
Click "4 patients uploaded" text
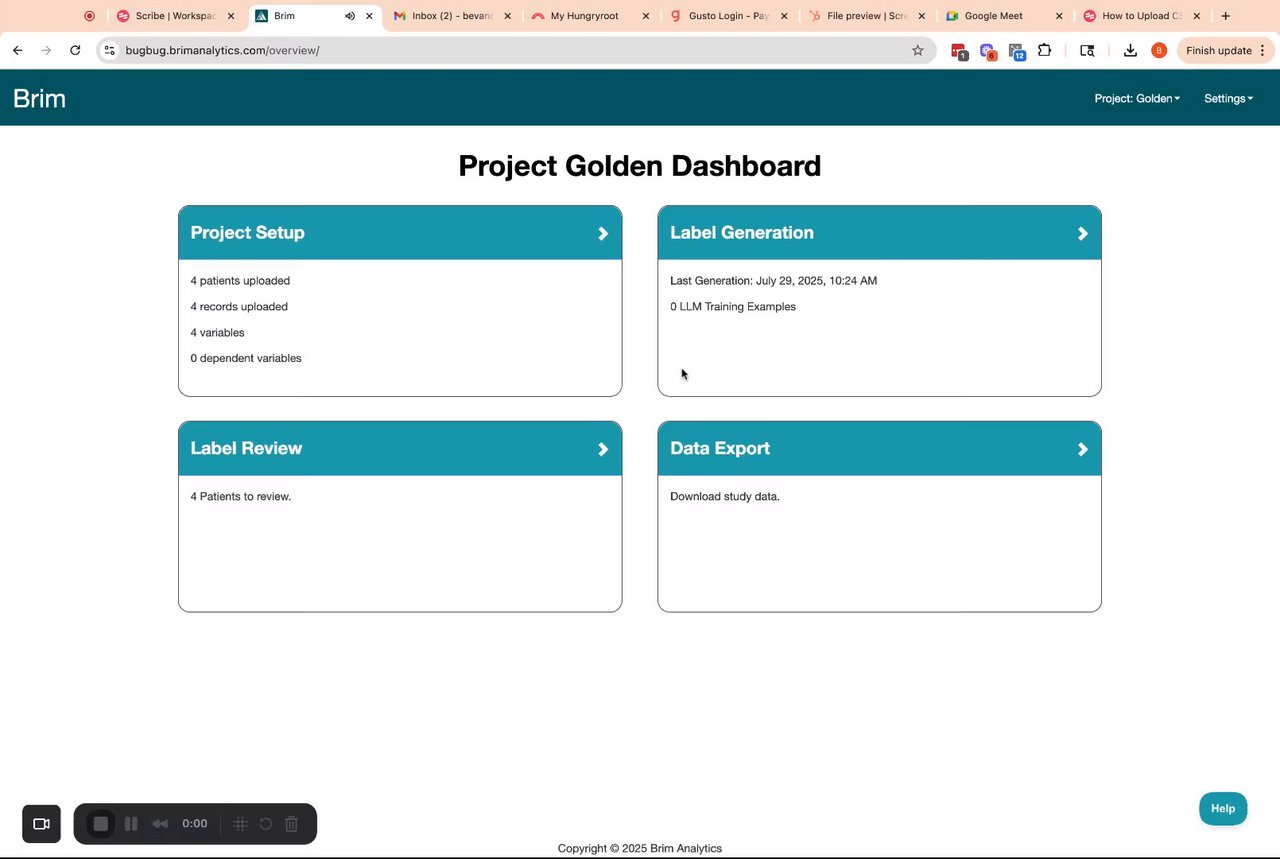point(240,281)
